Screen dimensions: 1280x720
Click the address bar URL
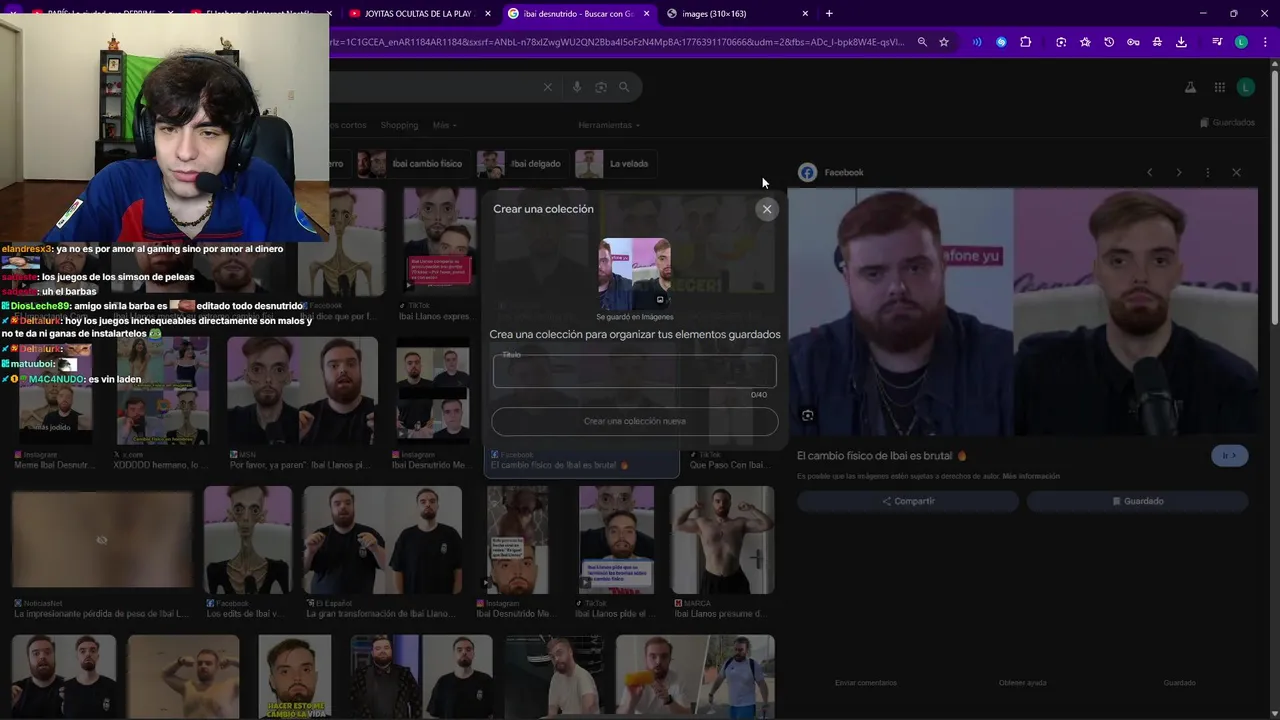617,42
